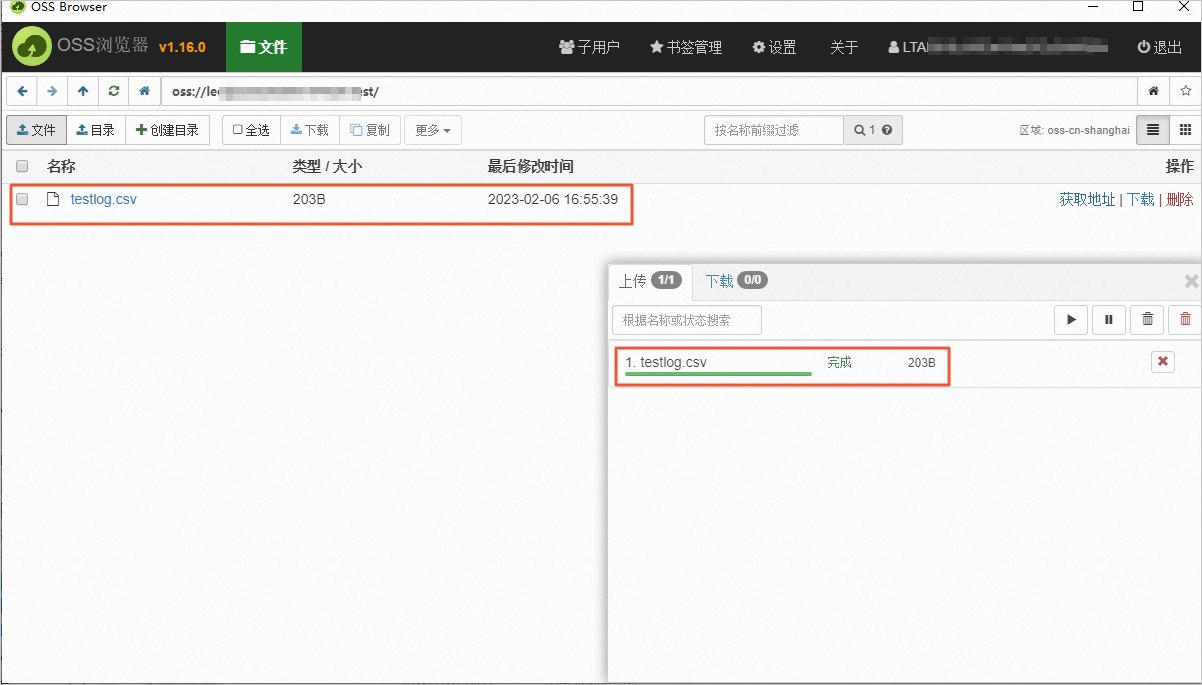Screen dimensions: 1202x685
Task: Click the 2023-02-06 16:55:39 timestamp
Action: (x=553, y=199)
